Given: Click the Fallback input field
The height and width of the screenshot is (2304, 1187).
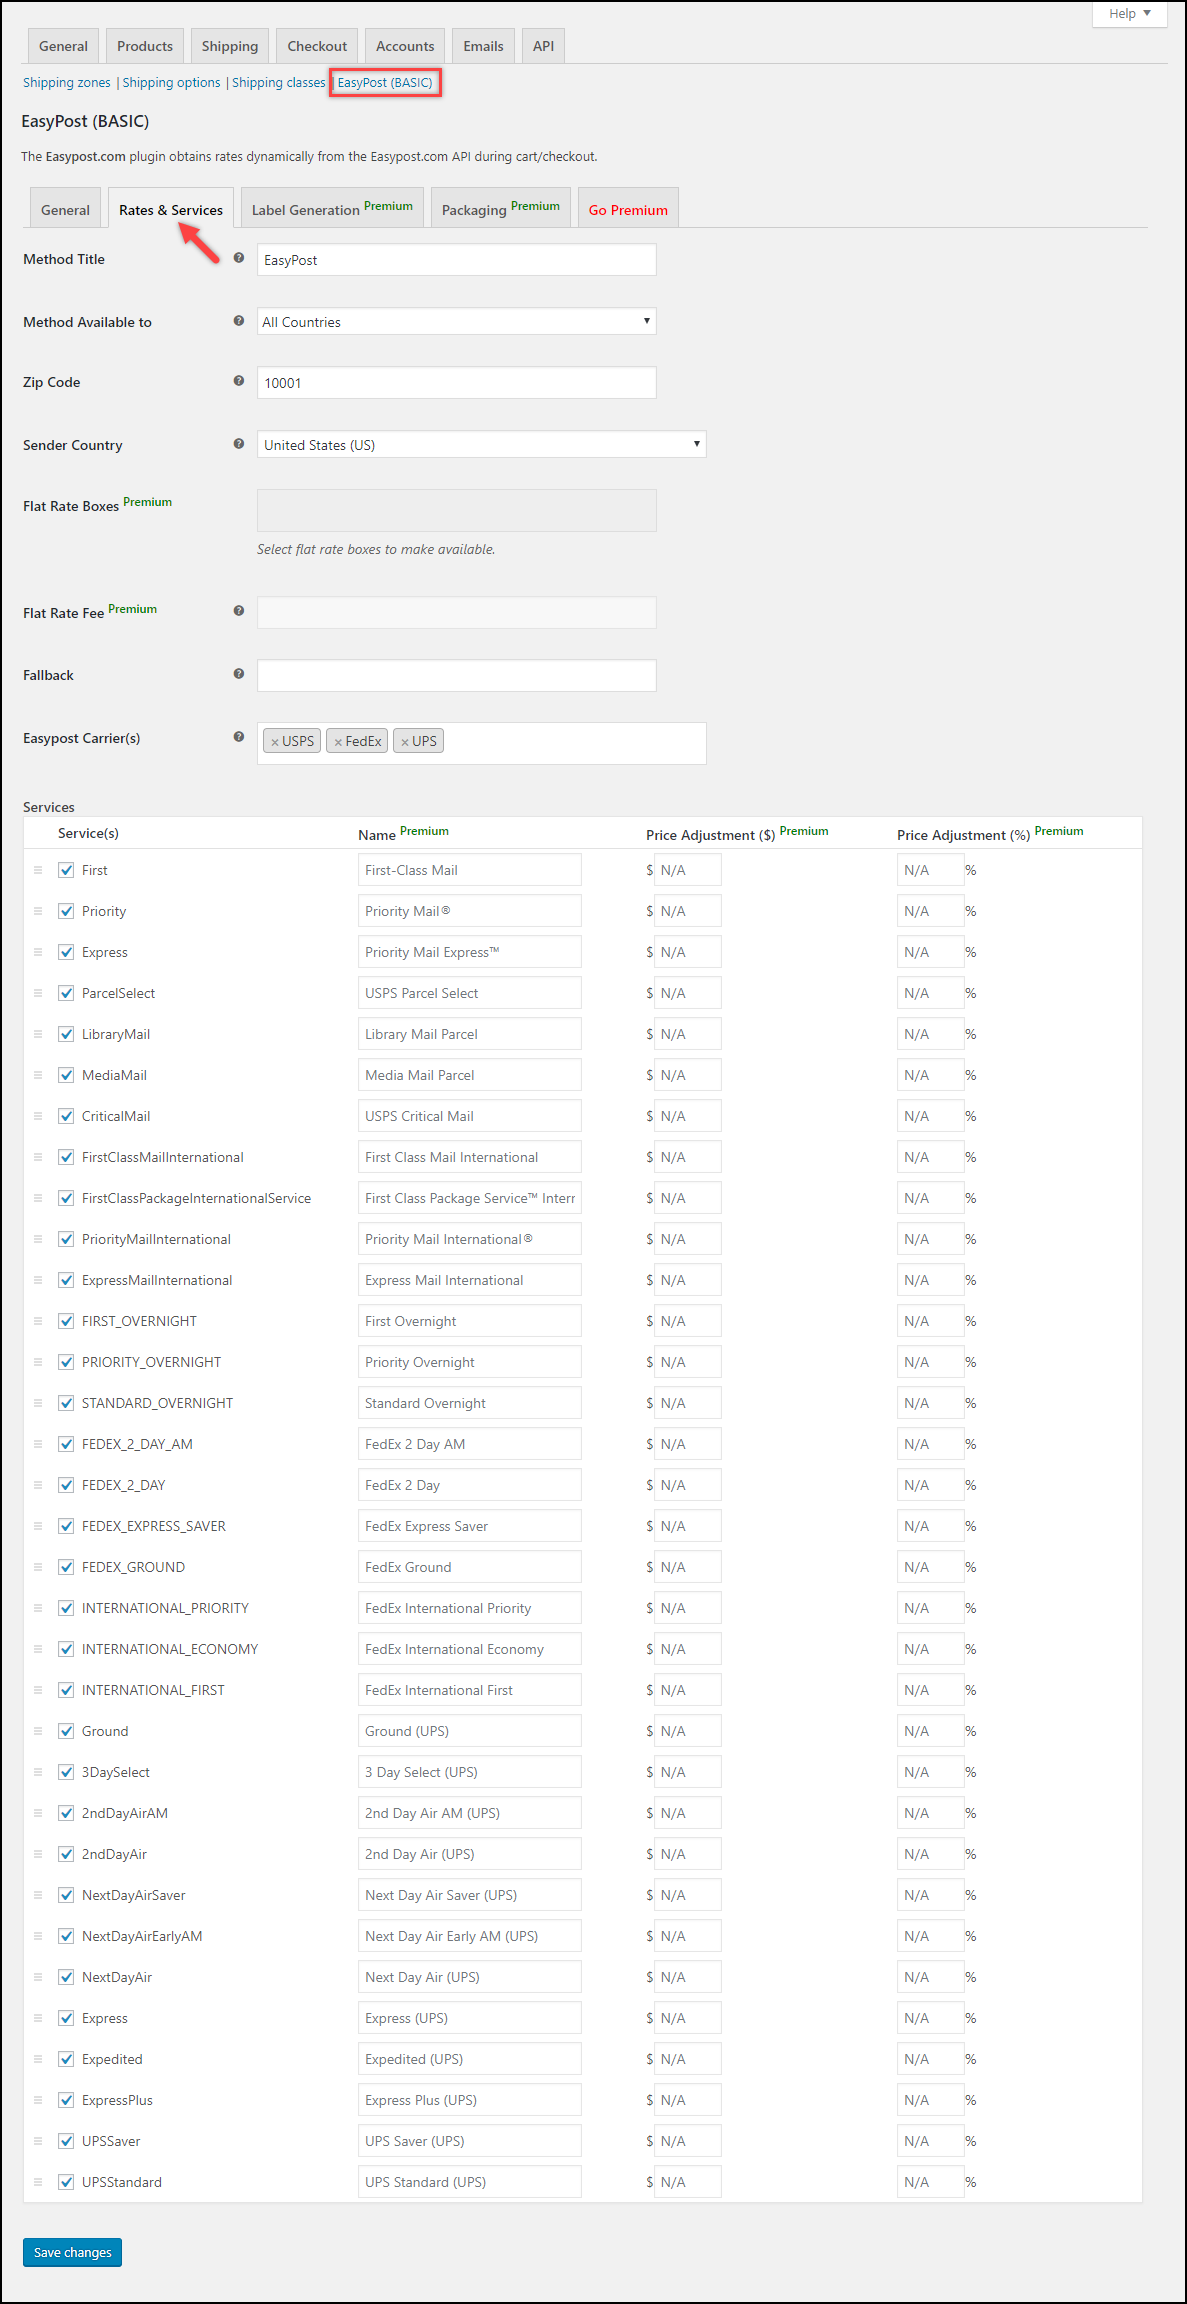Looking at the screenshot, I should click(456, 675).
